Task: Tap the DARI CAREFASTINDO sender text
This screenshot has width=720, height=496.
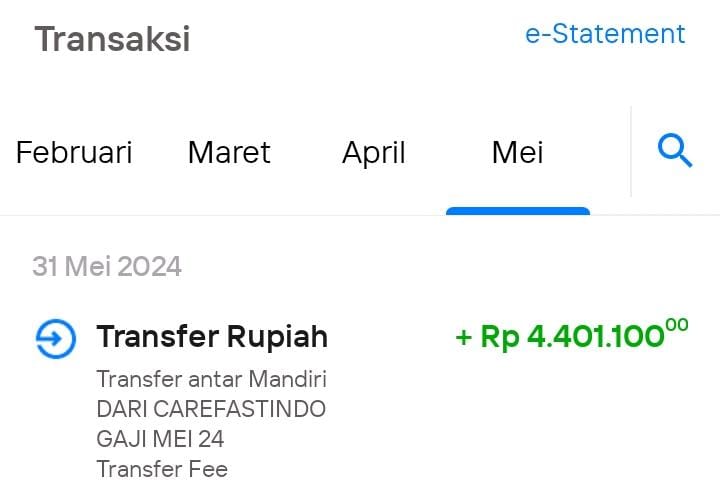Action: coord(211,409)
